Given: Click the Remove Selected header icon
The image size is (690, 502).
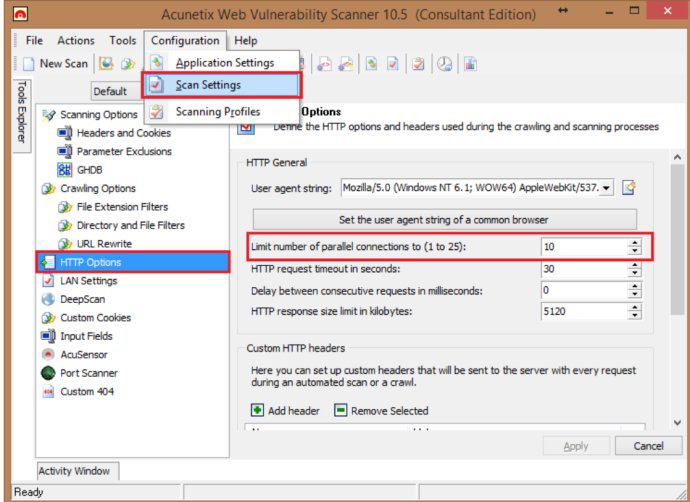Looking at the screenshot, I should (341, 410).
